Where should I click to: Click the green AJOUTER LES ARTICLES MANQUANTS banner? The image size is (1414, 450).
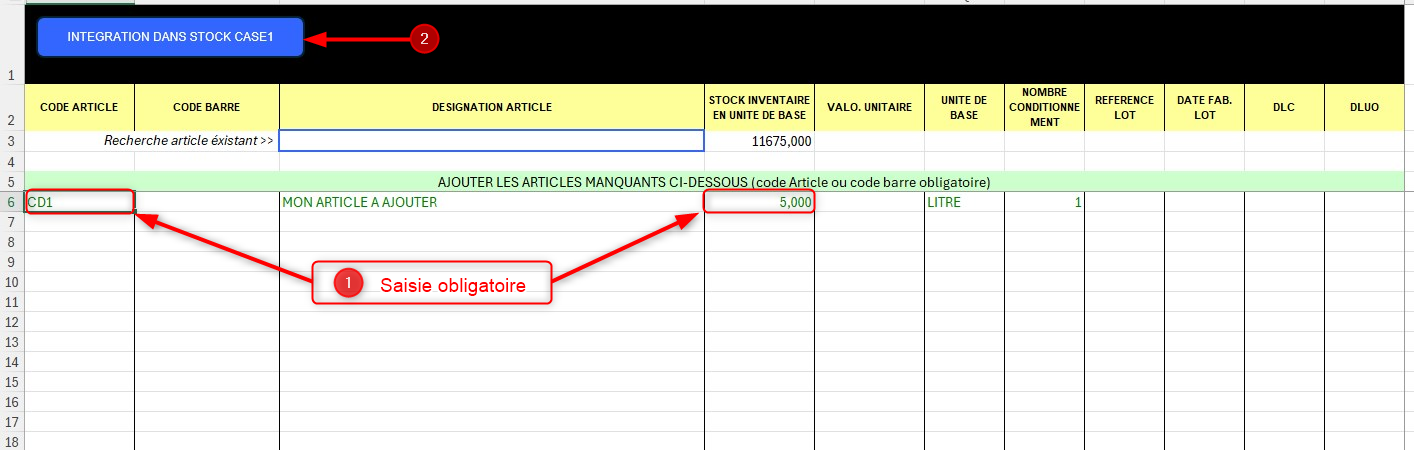[x=713, y=182]
